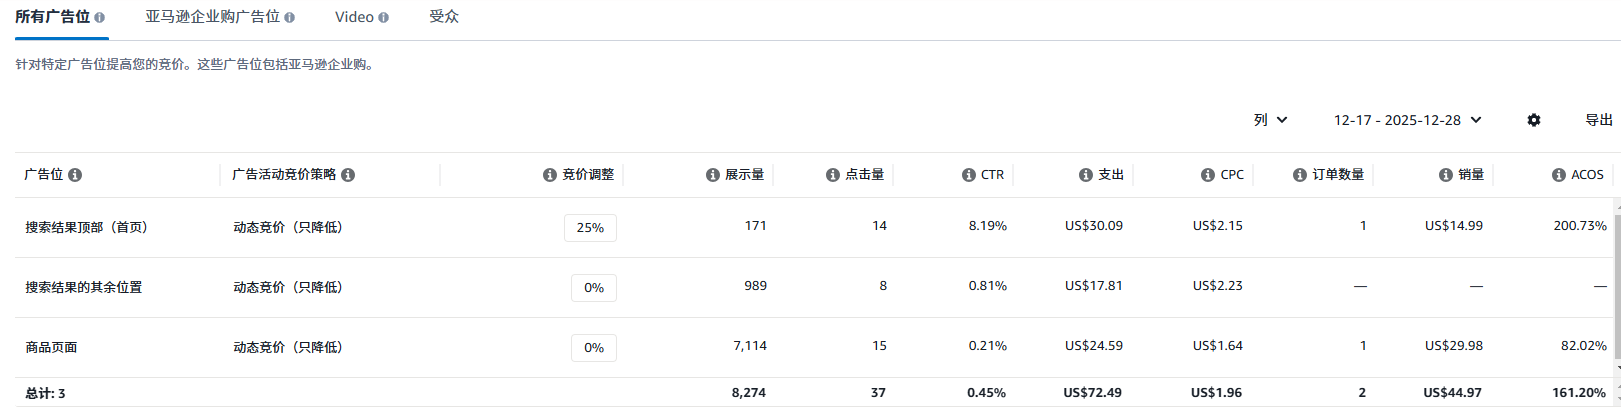Click info icon beside 广告位 column header
Viewport: 1621px width, 412px height.
pos(75,175)
